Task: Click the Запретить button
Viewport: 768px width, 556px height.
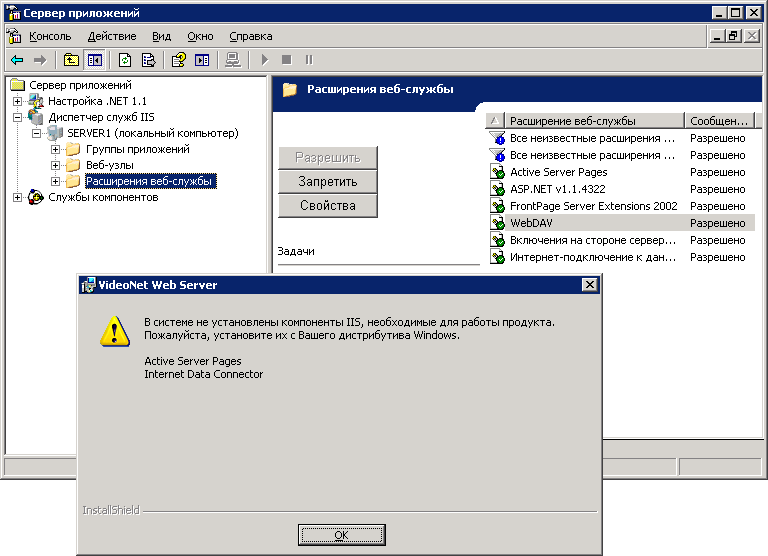Action: point(328,182)
